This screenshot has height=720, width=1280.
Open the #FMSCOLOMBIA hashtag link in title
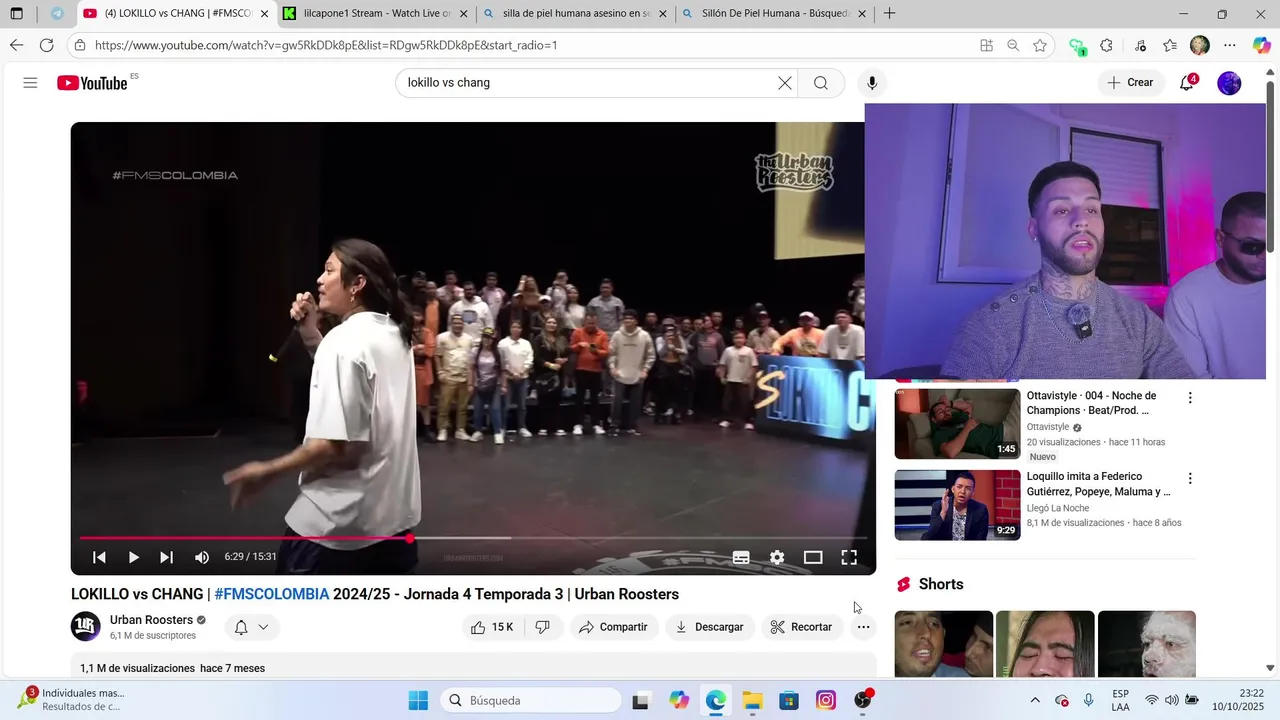(272, 594)
